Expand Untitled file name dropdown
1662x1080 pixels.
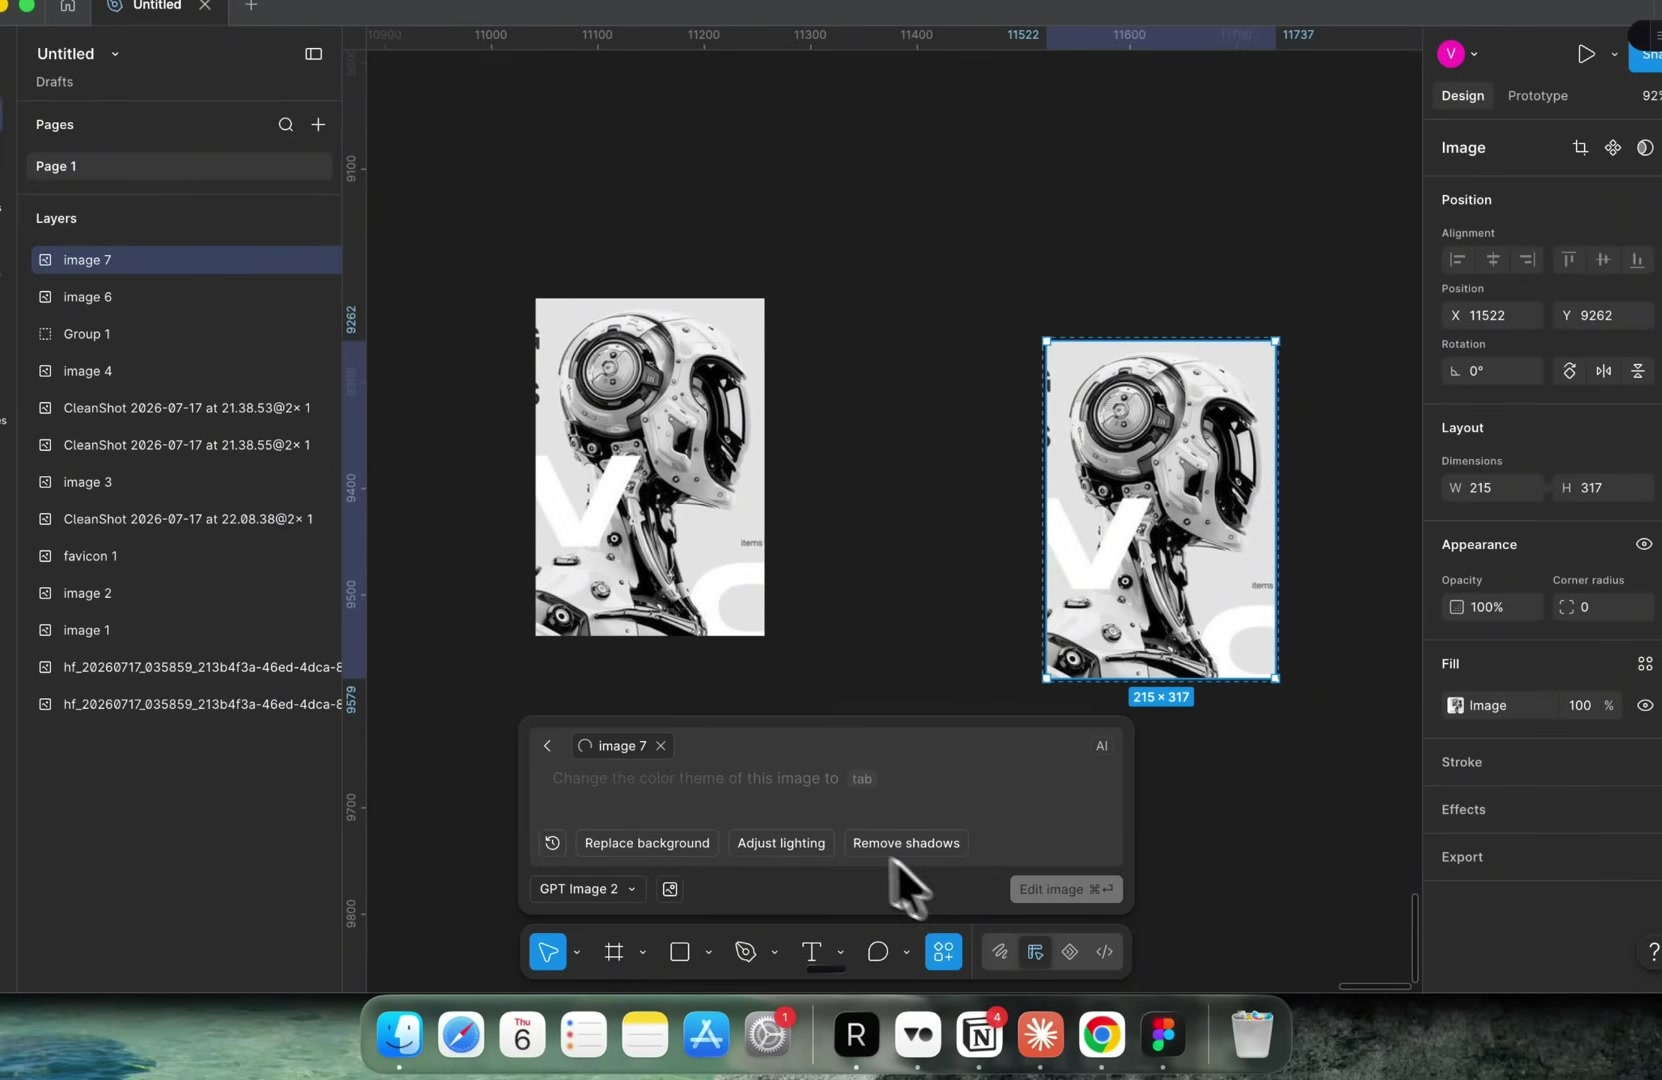[115, 54]
